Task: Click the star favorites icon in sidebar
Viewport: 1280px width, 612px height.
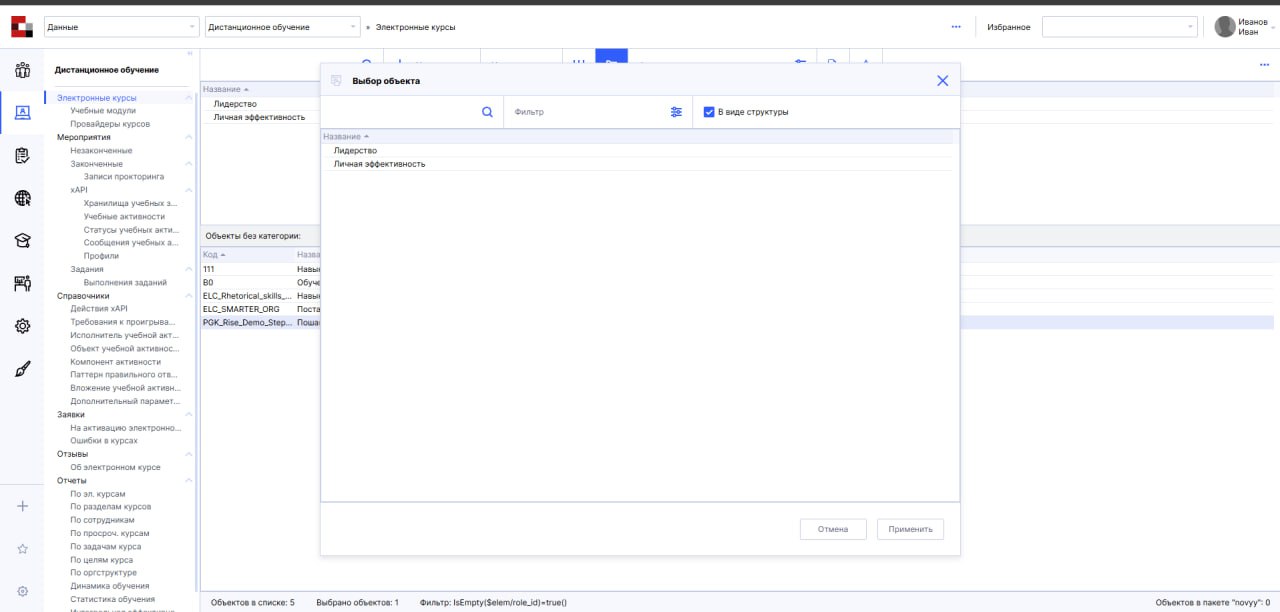Action: (22, 549)
